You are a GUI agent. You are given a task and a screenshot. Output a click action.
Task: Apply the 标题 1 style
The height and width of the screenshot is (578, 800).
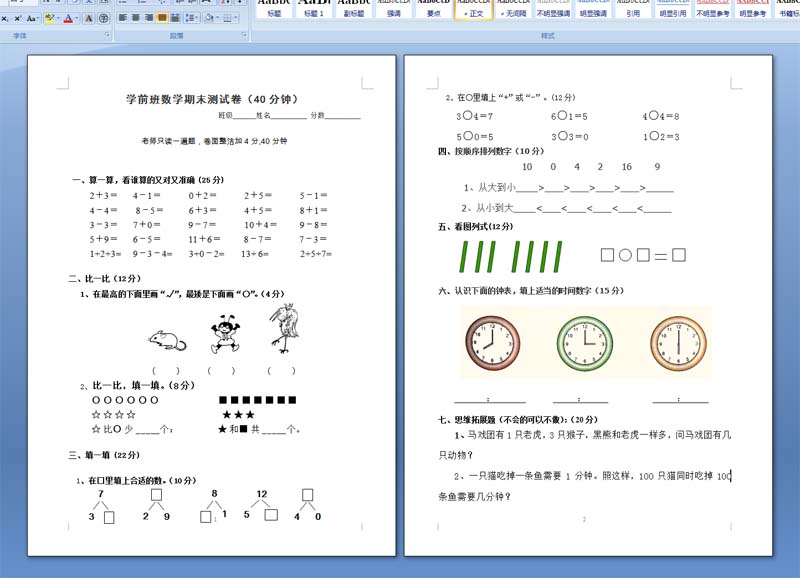tap(314, 9)
